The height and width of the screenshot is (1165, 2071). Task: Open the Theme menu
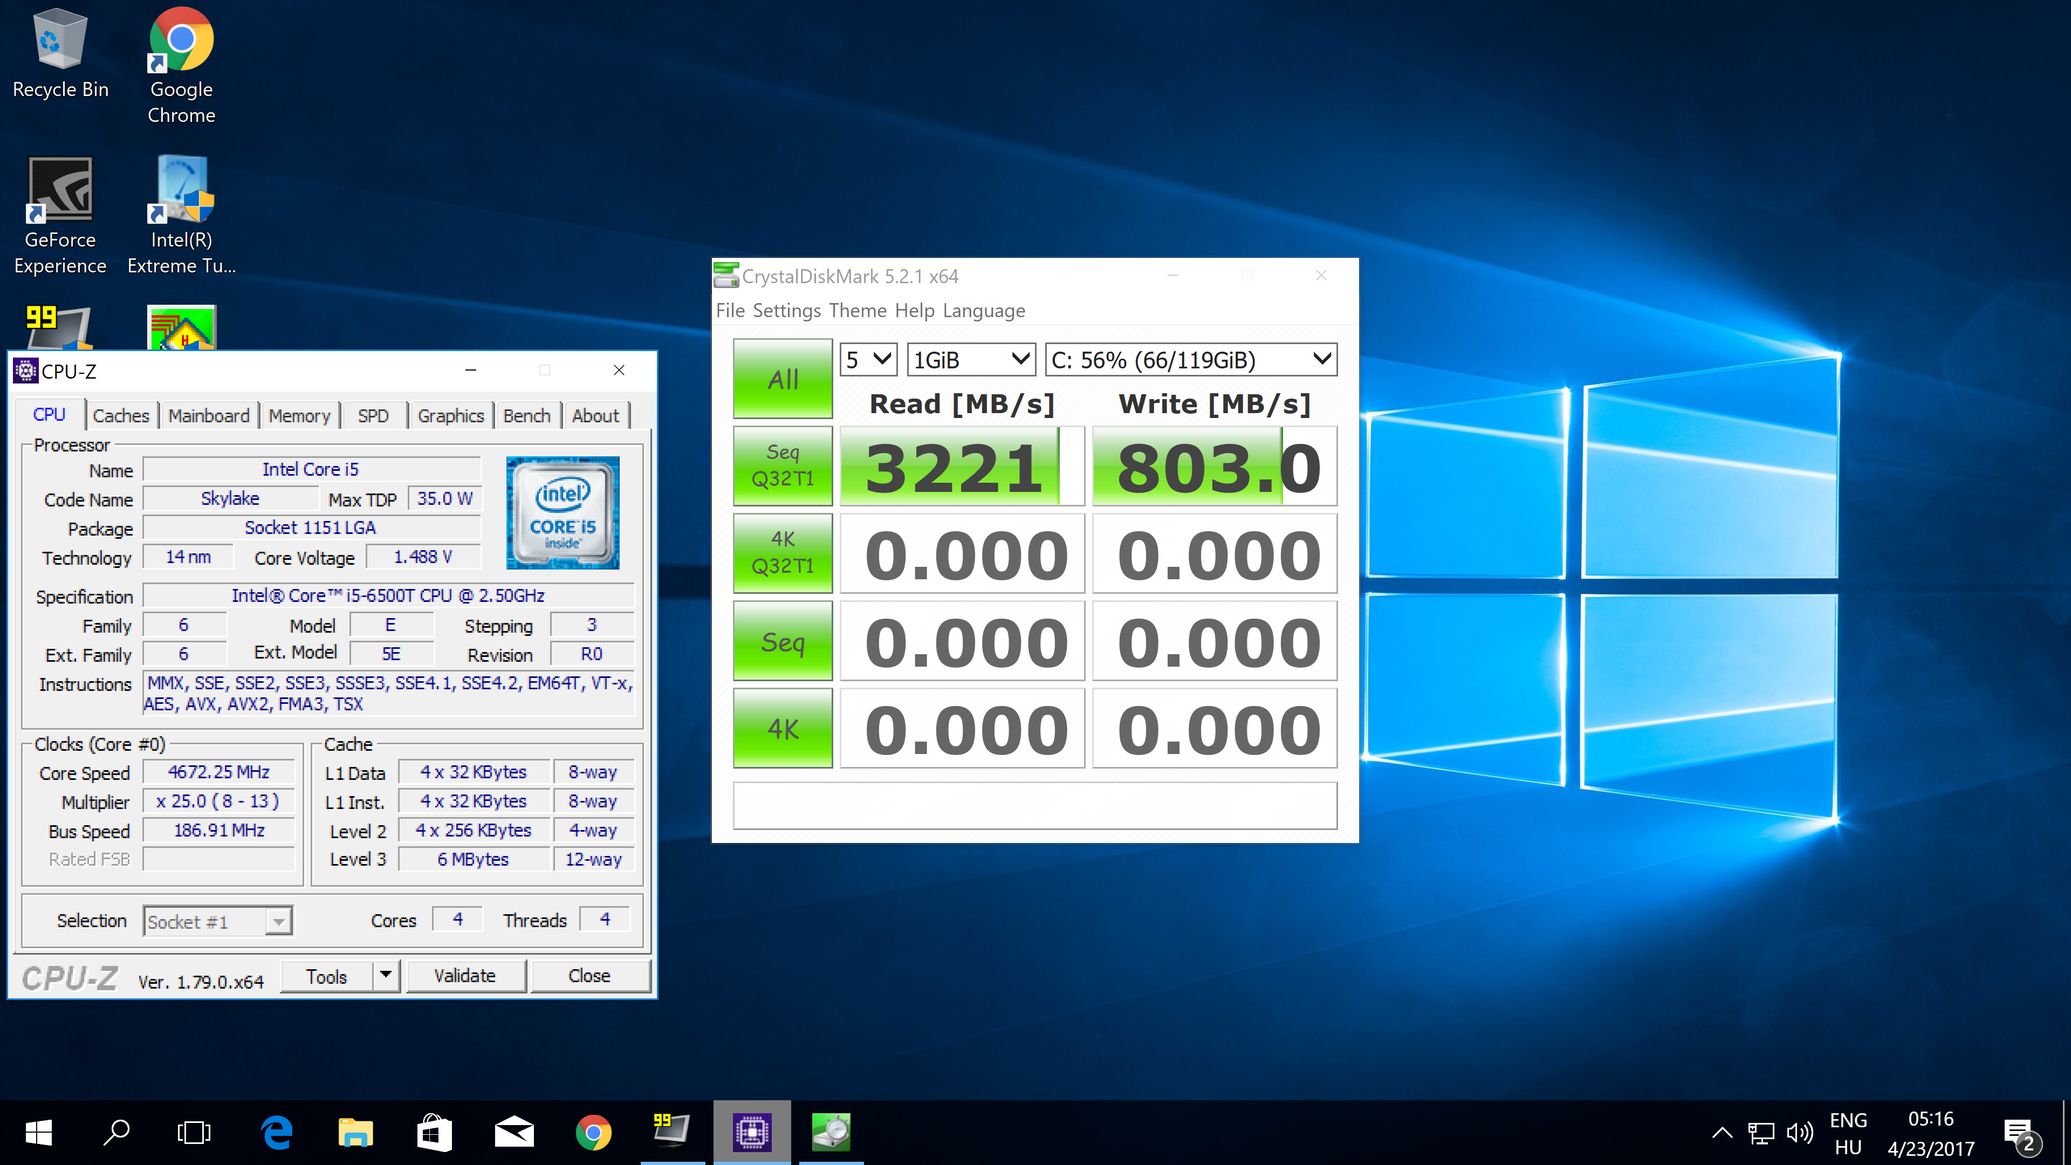pyautogui.click(x=858, y=310)
